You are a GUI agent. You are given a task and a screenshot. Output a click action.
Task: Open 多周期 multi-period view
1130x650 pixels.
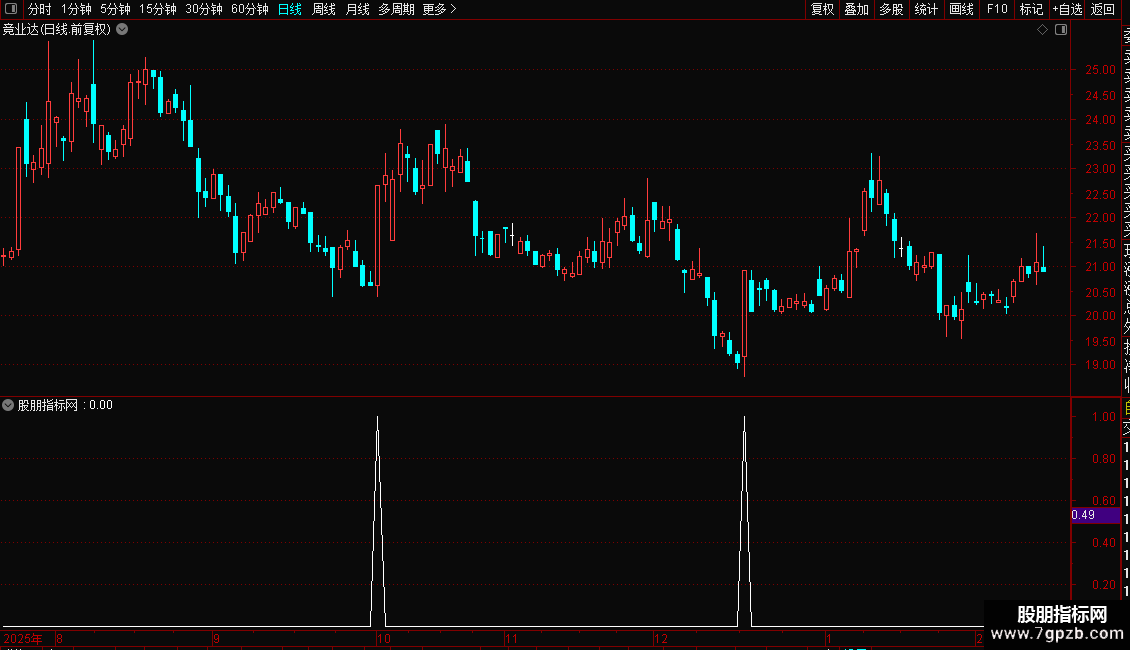pos(396,9)
